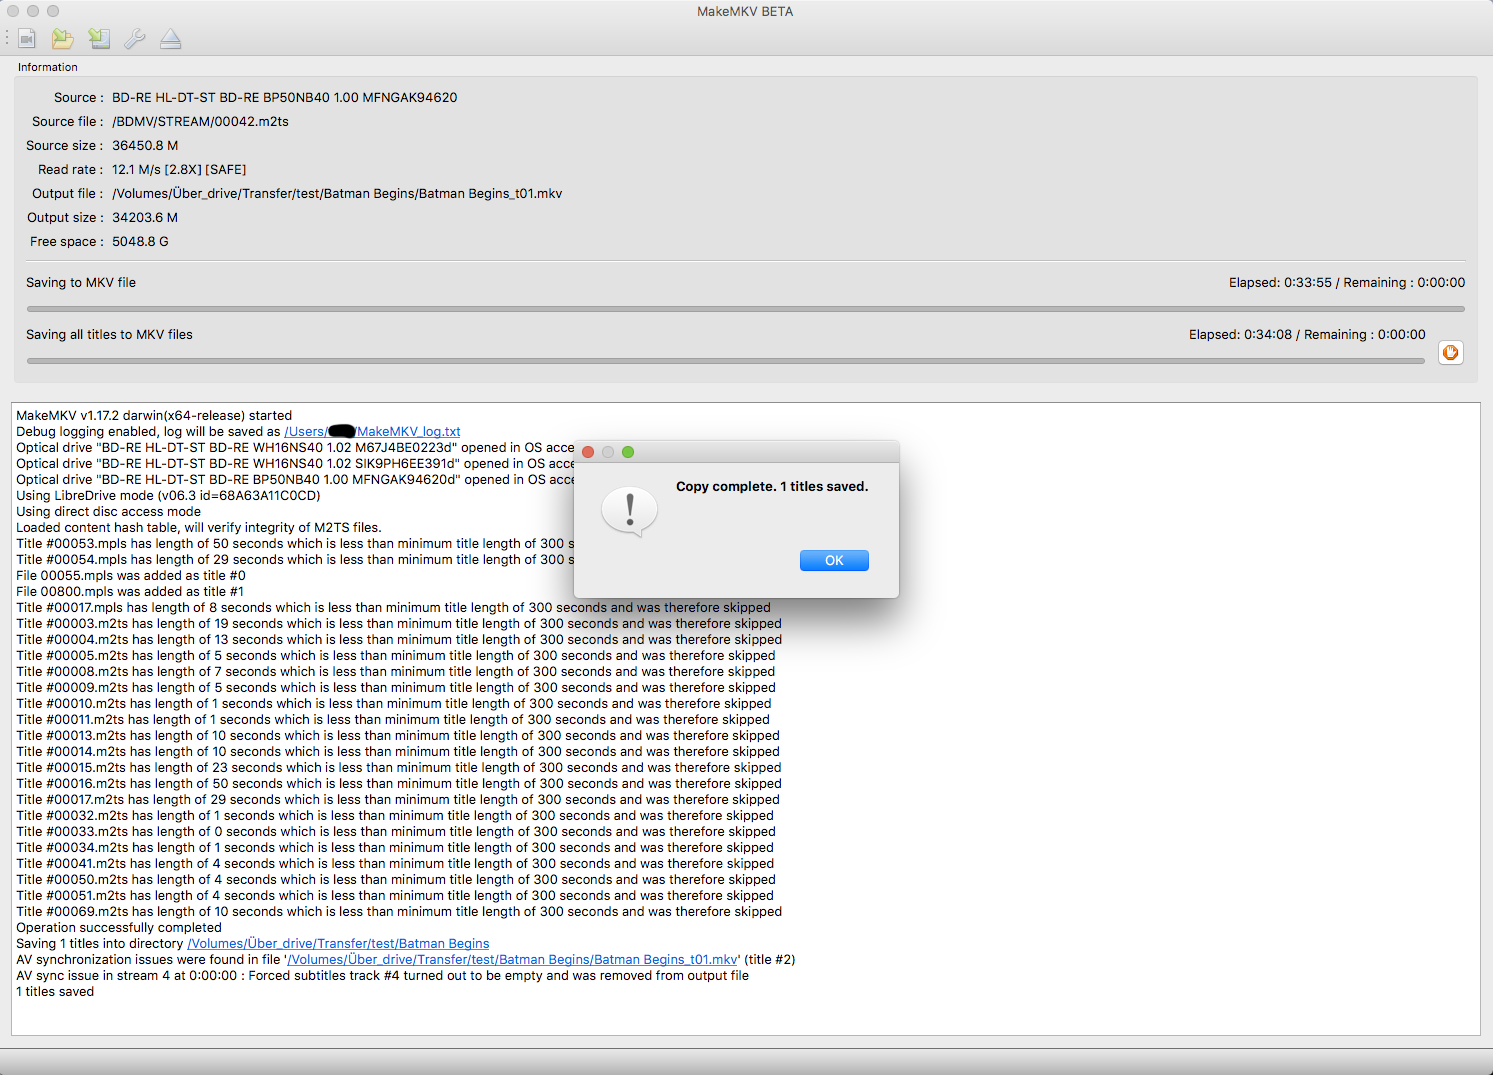Click the green zoom button on the dialog
This screenshot has height=1075, width=1493.
point(628,451)
